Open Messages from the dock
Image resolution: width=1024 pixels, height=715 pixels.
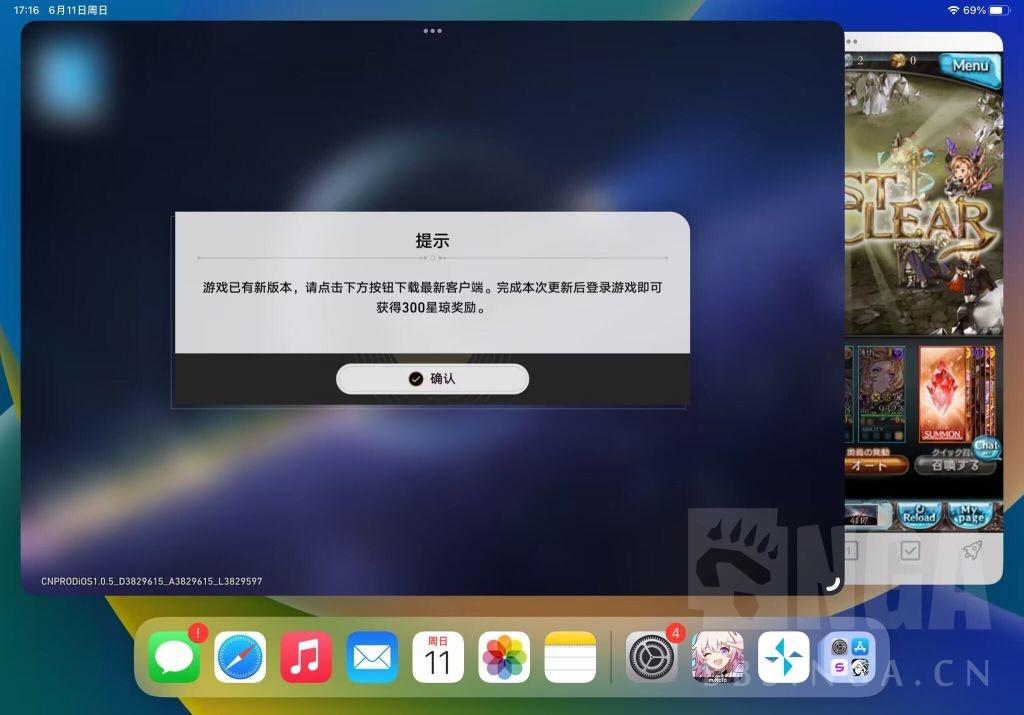[173, 657]
